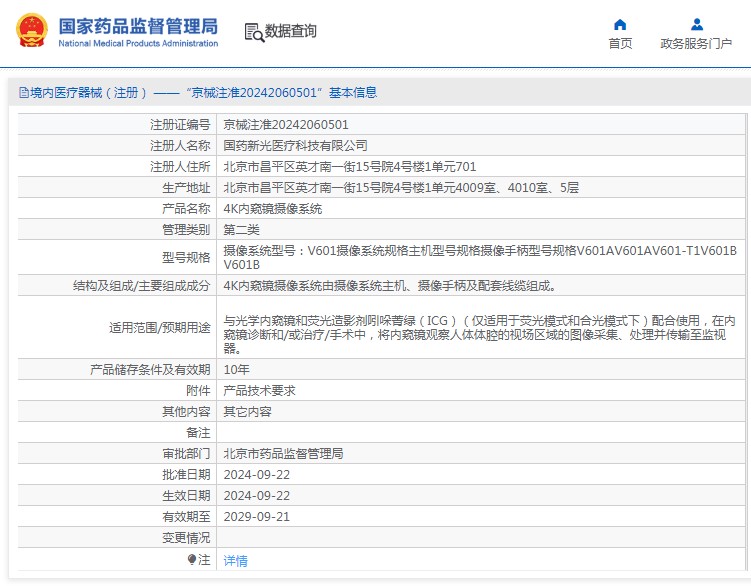
Task: Click the national emblem logo
Action: pyautogui.click(x=30, y=31)
